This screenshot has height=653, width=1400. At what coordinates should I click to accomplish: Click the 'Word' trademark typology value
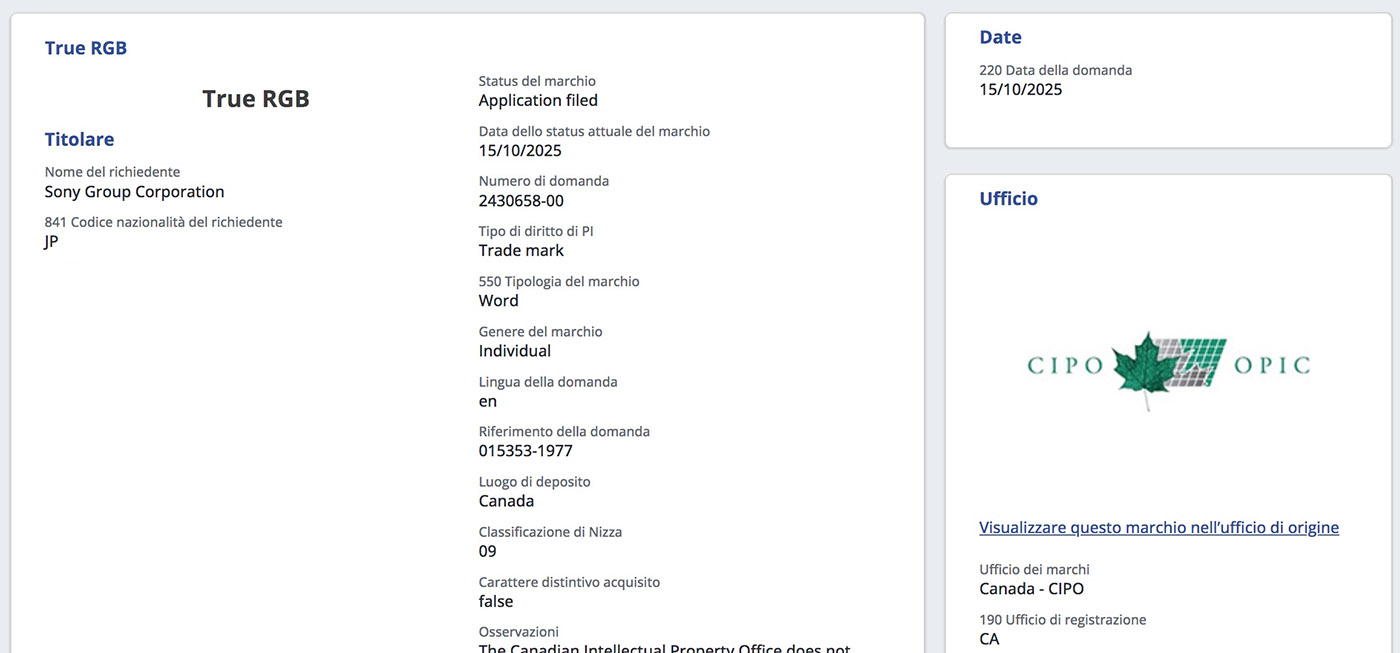coord(498,301)
